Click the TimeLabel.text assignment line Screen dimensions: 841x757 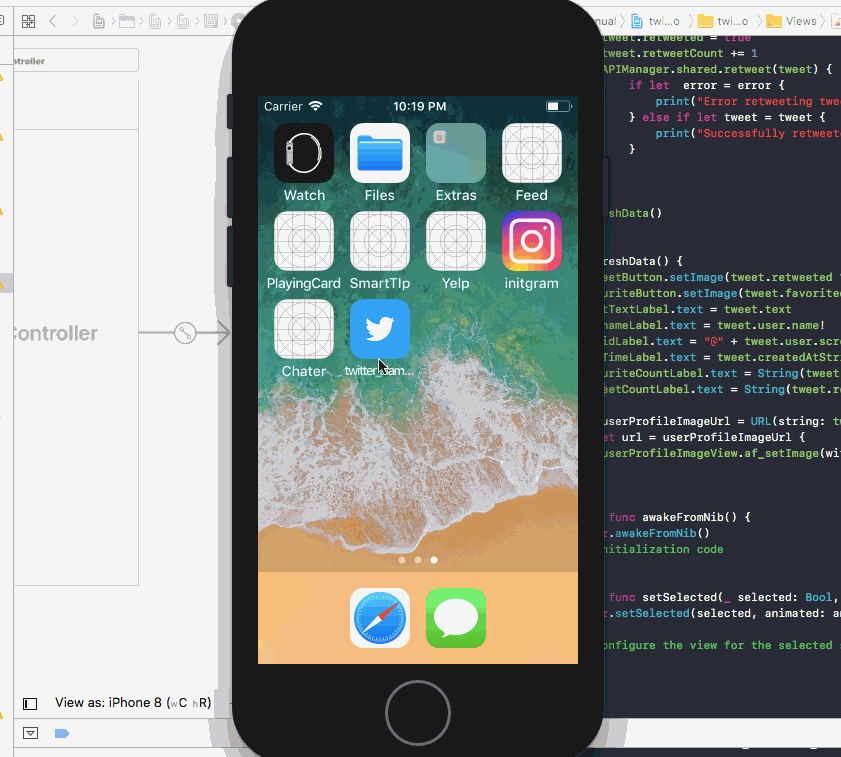coord(722,357)
